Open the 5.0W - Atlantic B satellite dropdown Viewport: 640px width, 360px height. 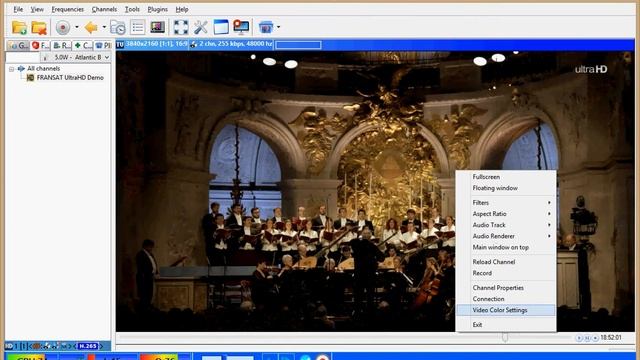[76, 58]
